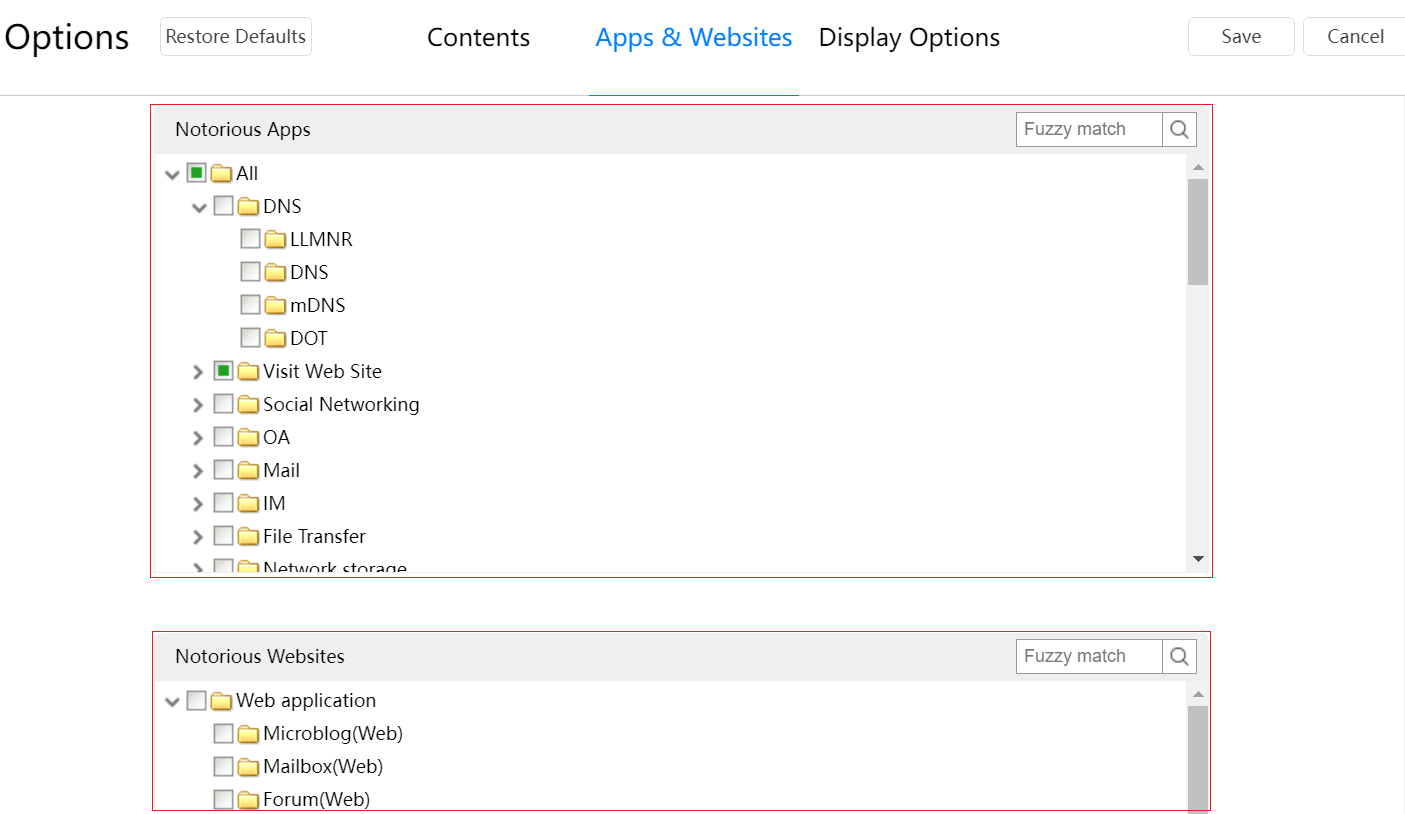Click the LLMNR folder icon
Image resolution: width=1405 pixels, height=814 pixels.
[x=275, y=240]
